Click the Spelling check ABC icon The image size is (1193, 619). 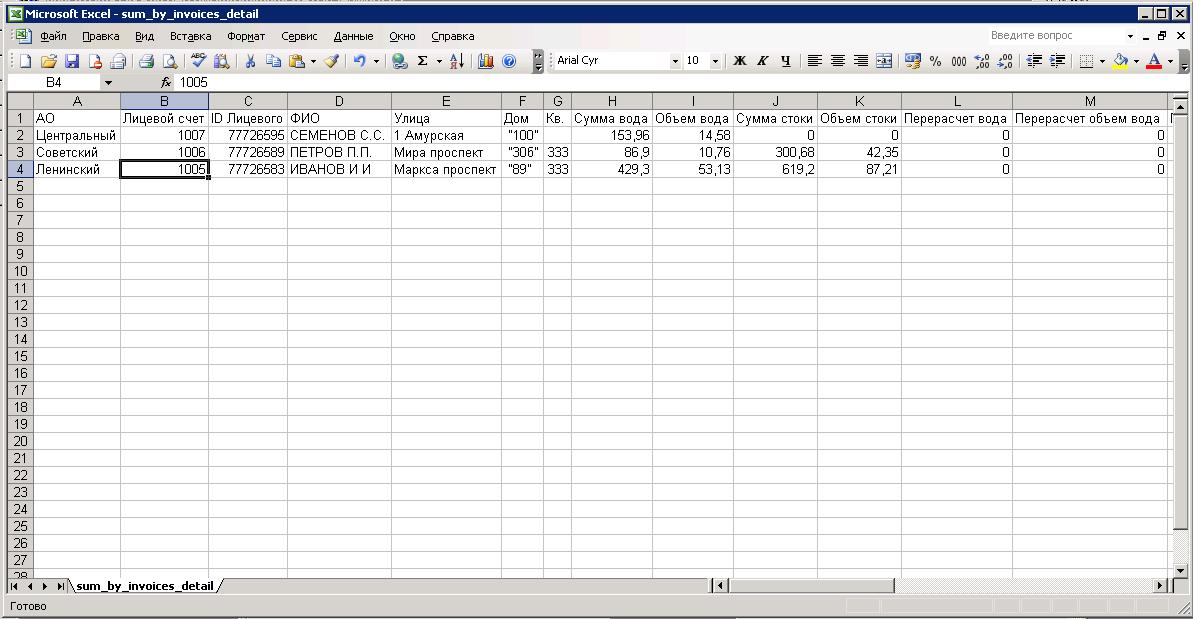tap(199, 61)
